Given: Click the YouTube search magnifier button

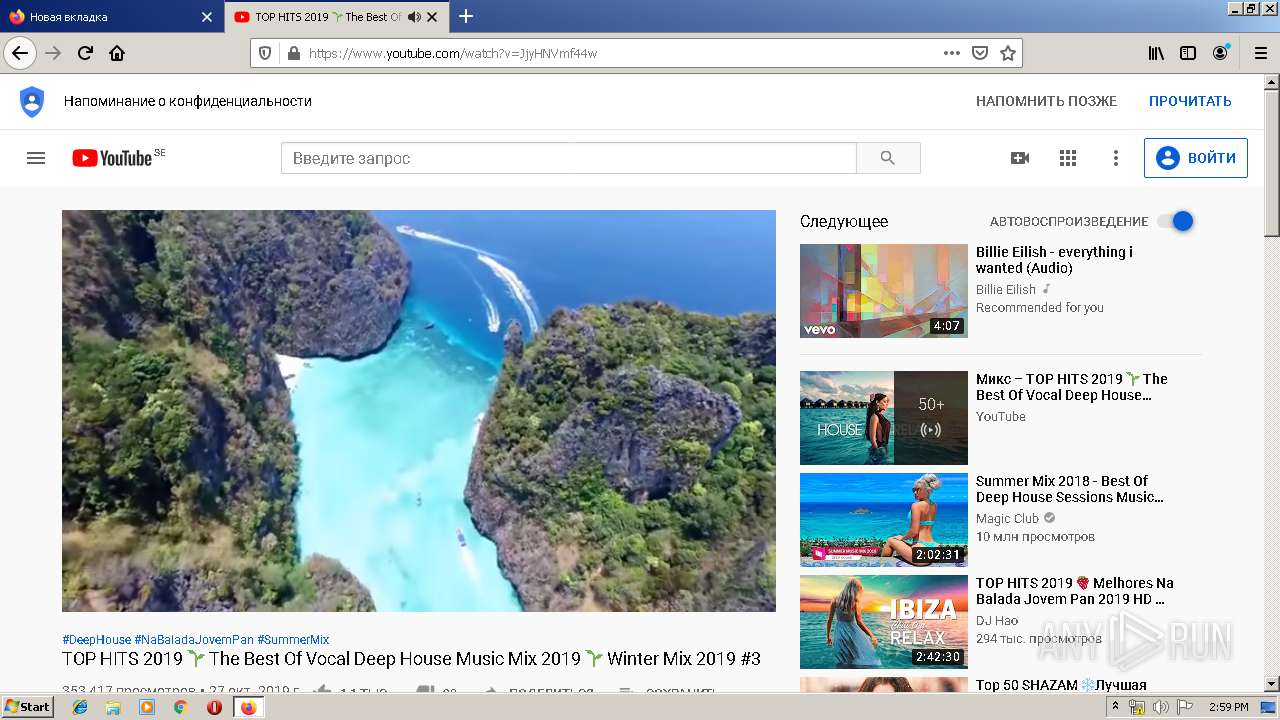Looking at the screenshot, I should tap(888, 158).
